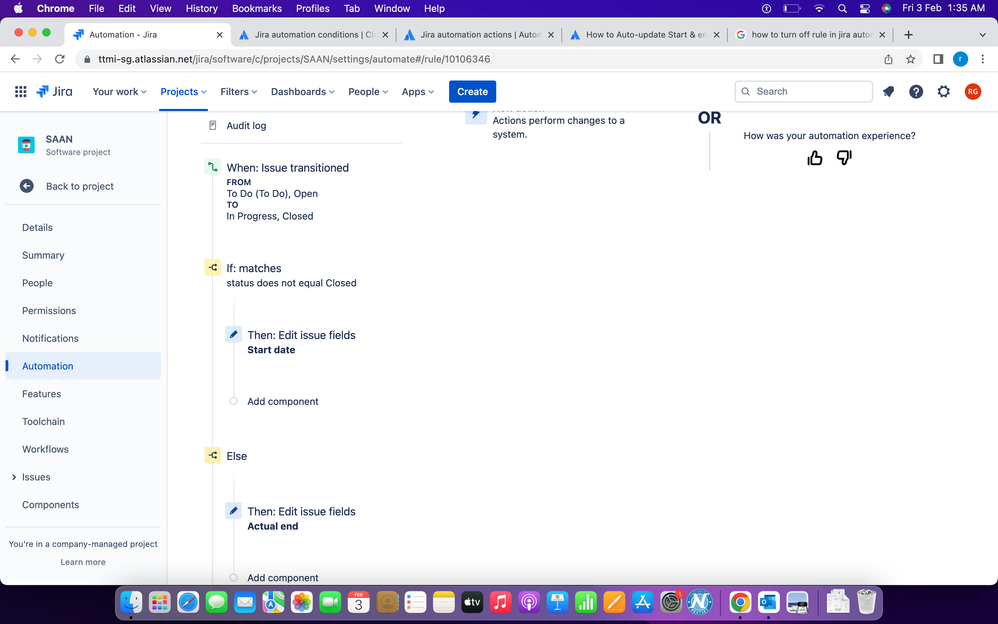
Task: Give a thumbs down automation experience rating
Action: (844, 157)
